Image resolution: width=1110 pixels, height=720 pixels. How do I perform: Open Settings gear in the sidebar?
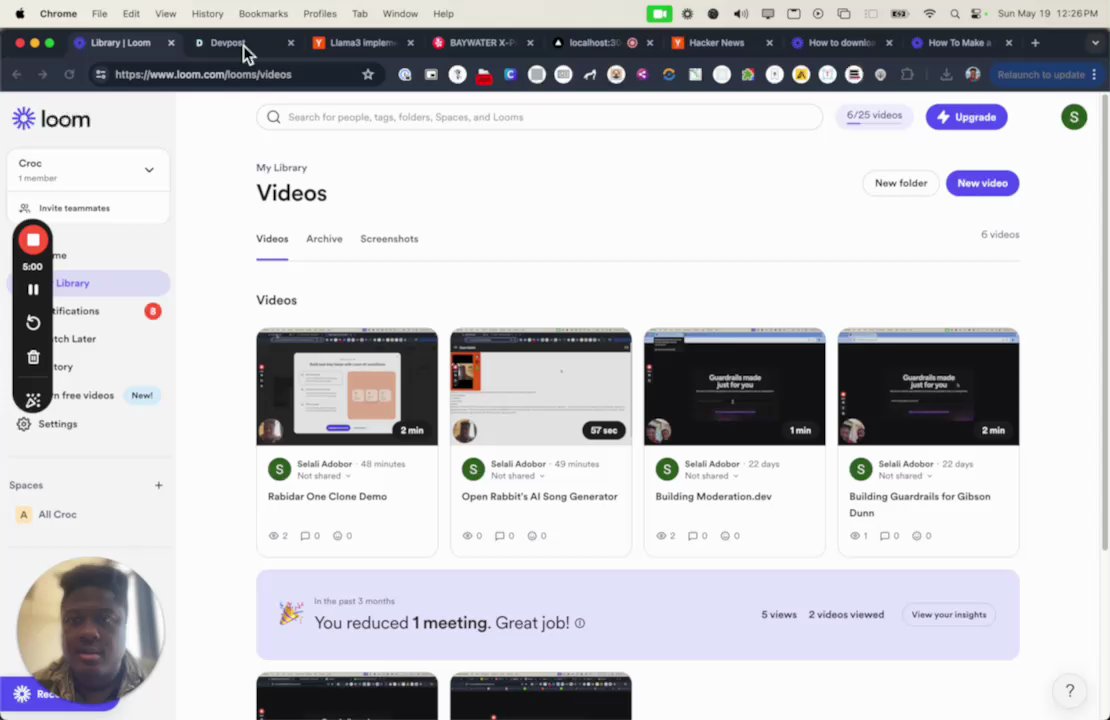[x=23, y=424]
